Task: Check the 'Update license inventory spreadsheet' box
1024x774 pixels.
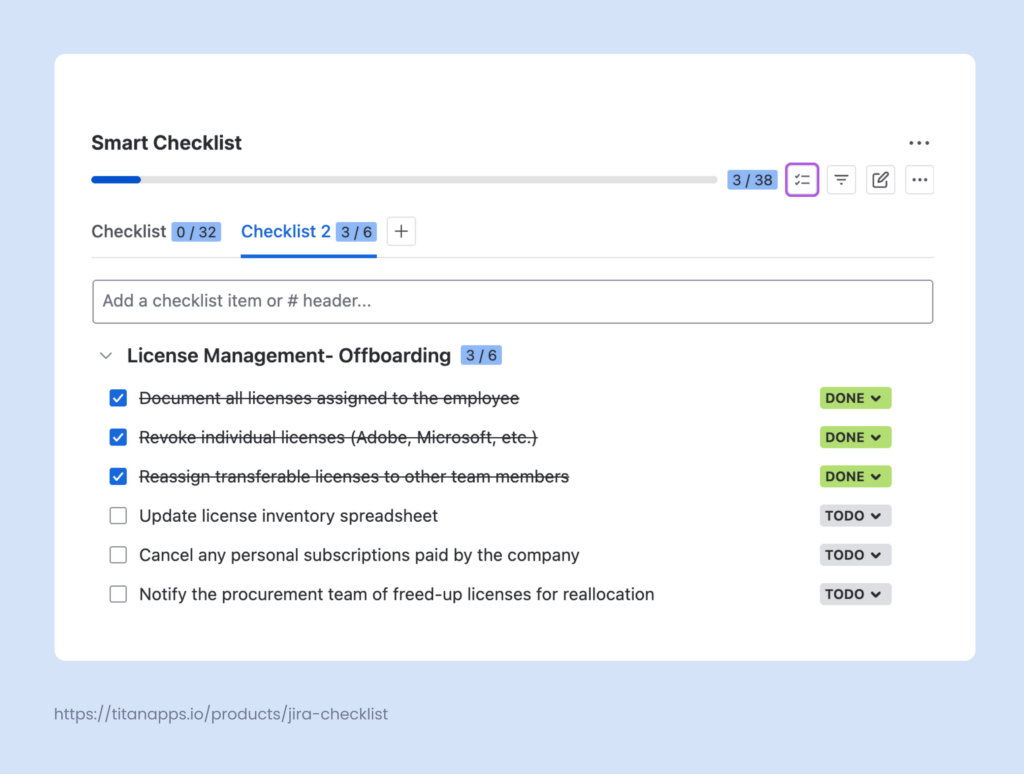Action: tap(118, 515)
